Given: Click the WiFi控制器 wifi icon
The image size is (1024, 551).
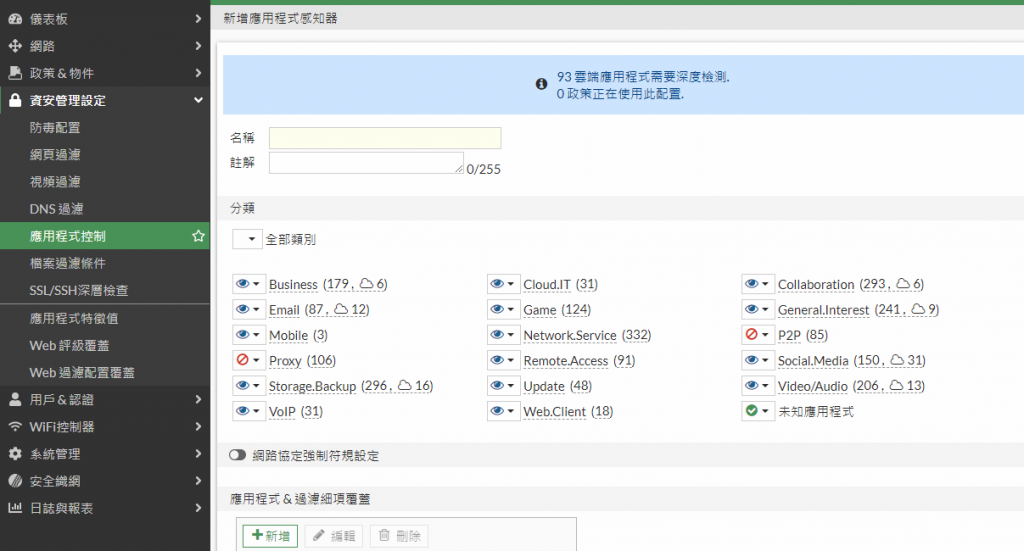Looking at the screenshot, I should (x=15, y=427).
